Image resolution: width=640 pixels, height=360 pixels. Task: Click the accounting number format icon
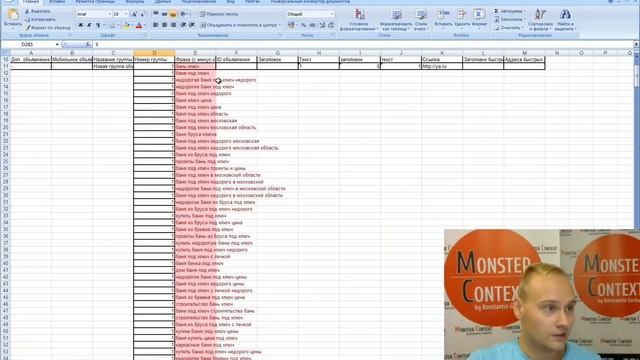[291, 25]
